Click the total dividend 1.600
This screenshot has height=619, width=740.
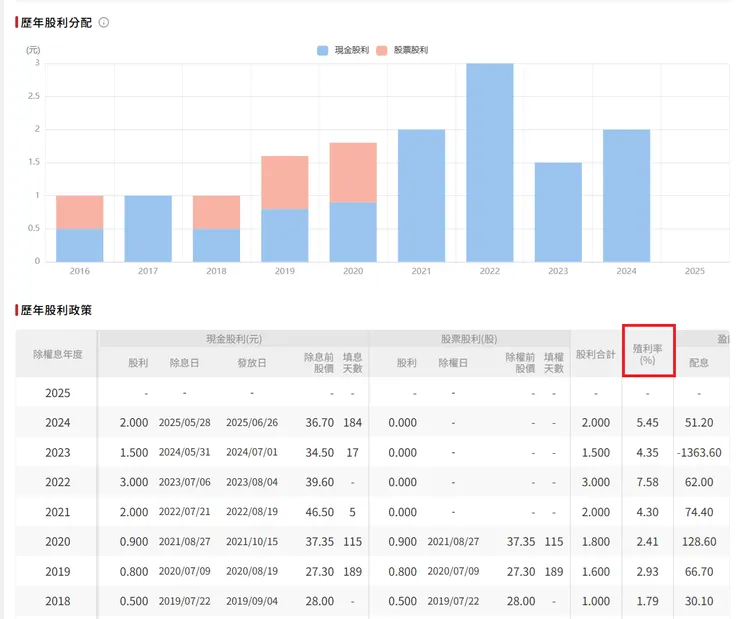[596, 571]
